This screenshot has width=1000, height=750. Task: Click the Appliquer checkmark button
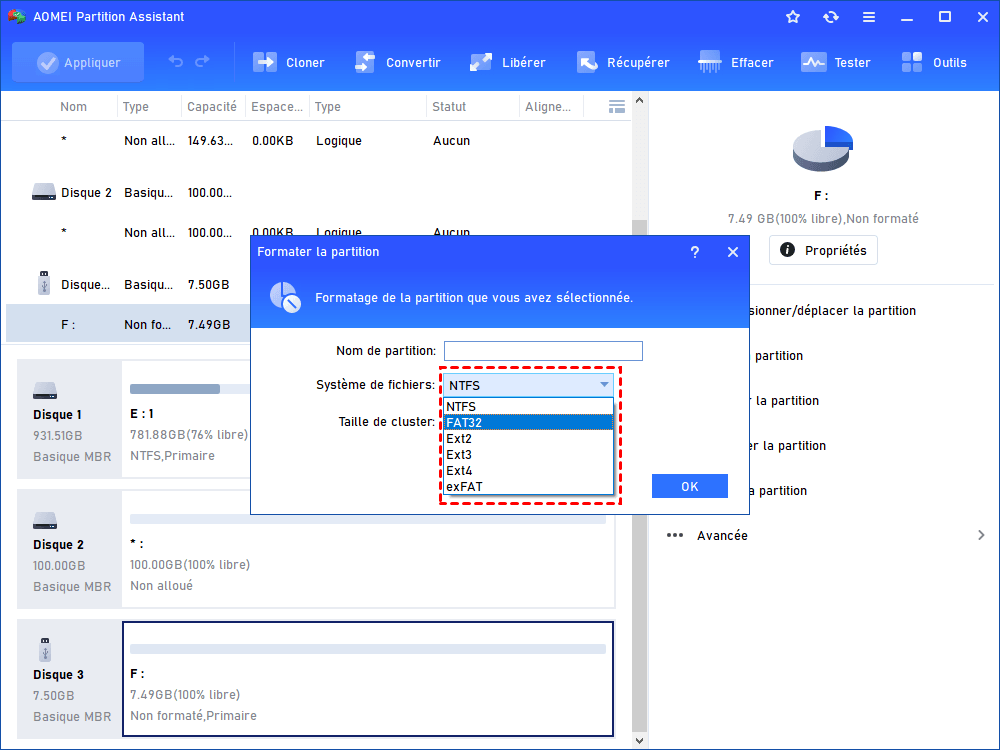coord(78,62)
